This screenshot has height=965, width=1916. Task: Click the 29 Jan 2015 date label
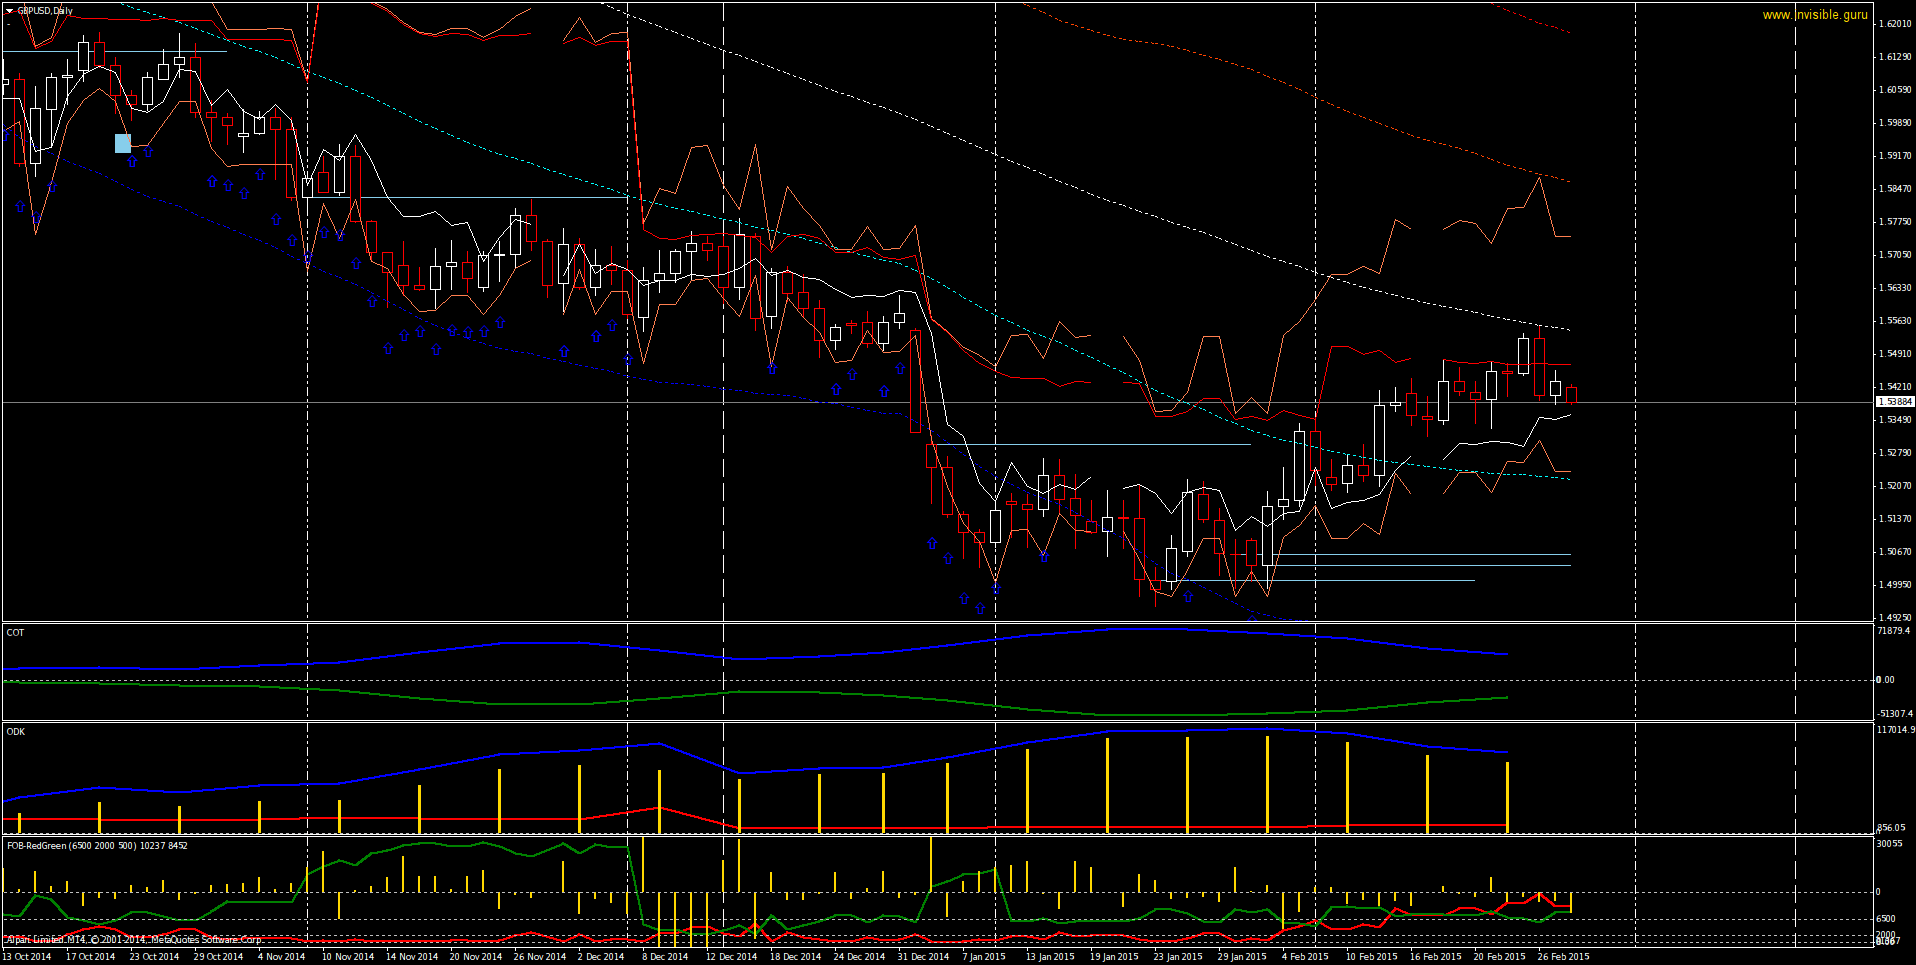click(1242, 957)
